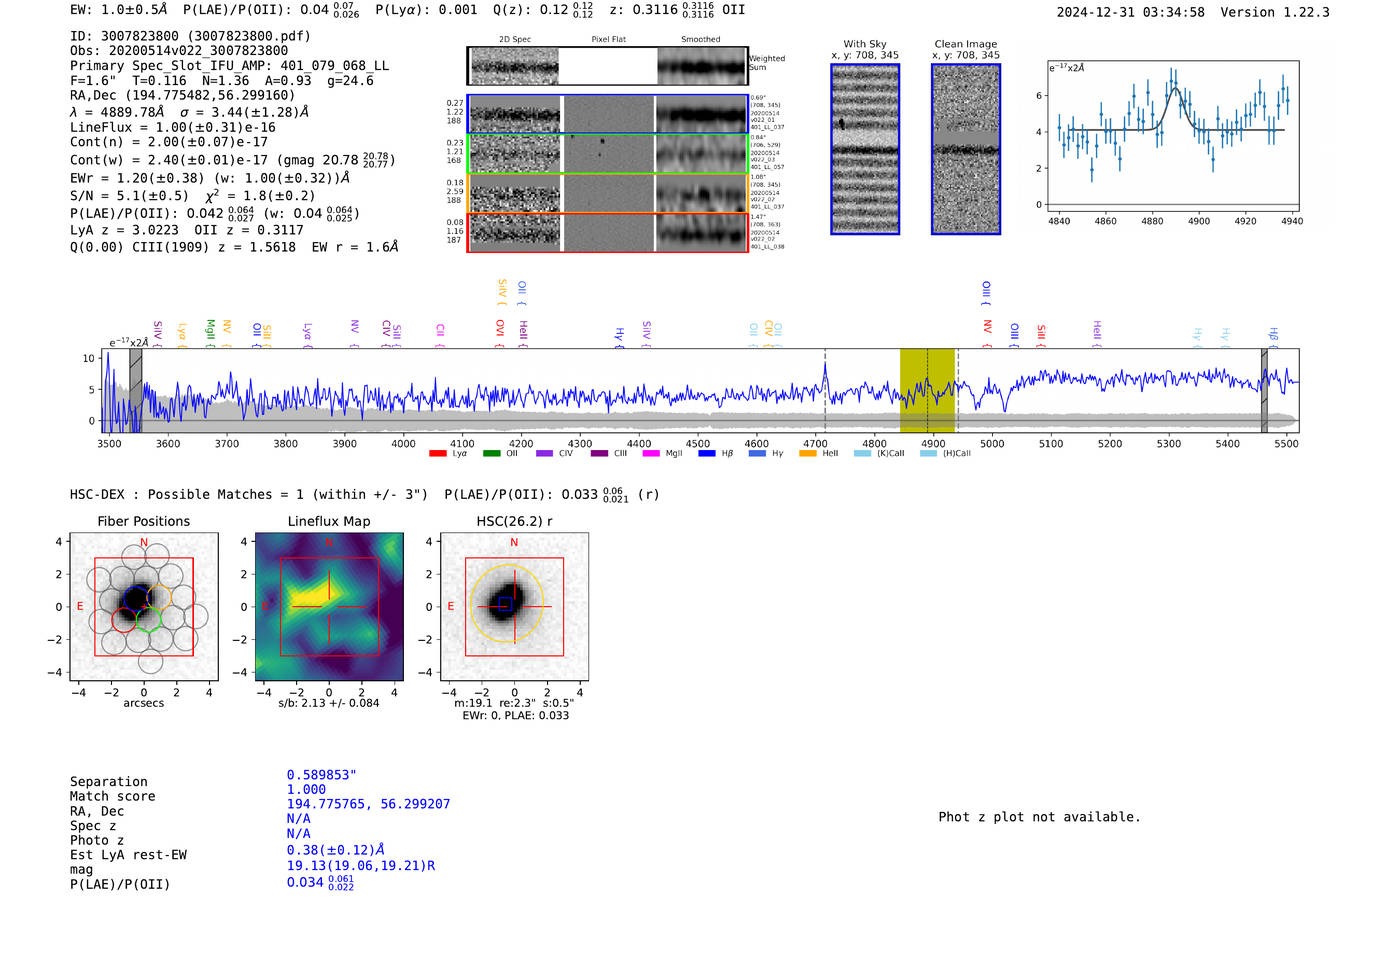
Task: Click the red Lyα legend swatch
Action: coord(437,454)
